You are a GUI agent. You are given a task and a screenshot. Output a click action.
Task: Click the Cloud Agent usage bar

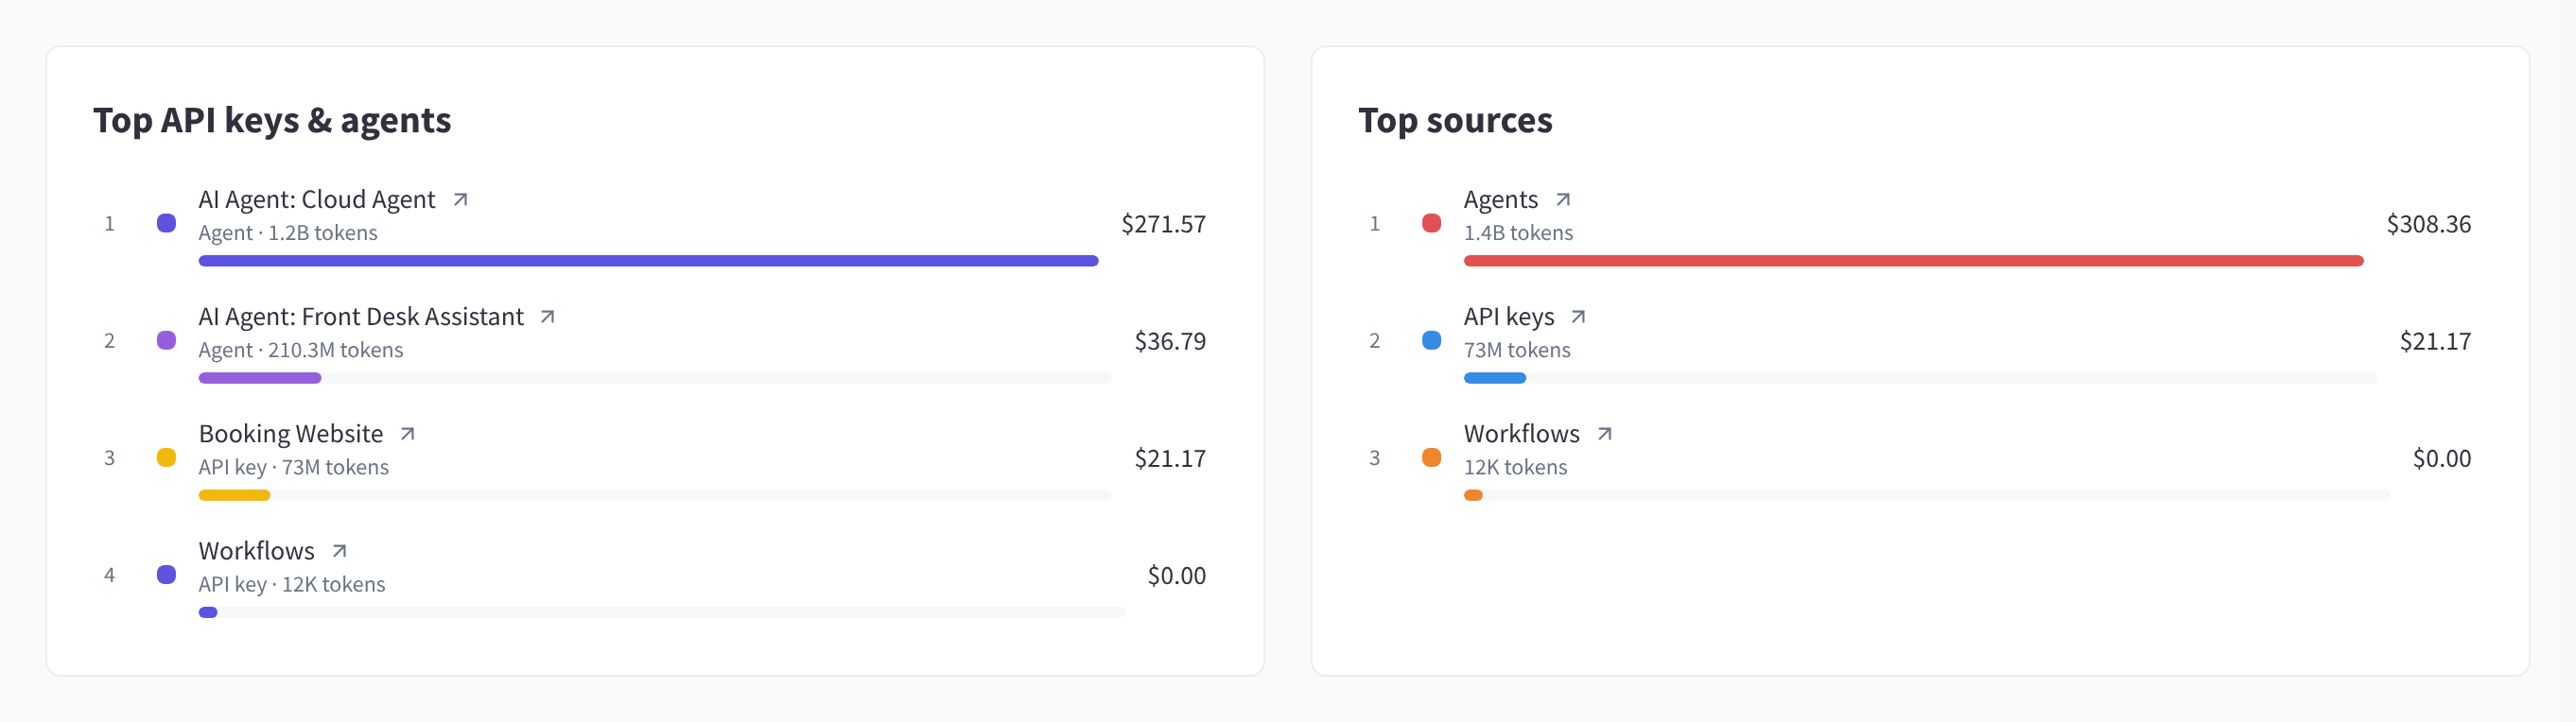click(x=649, y=261)
